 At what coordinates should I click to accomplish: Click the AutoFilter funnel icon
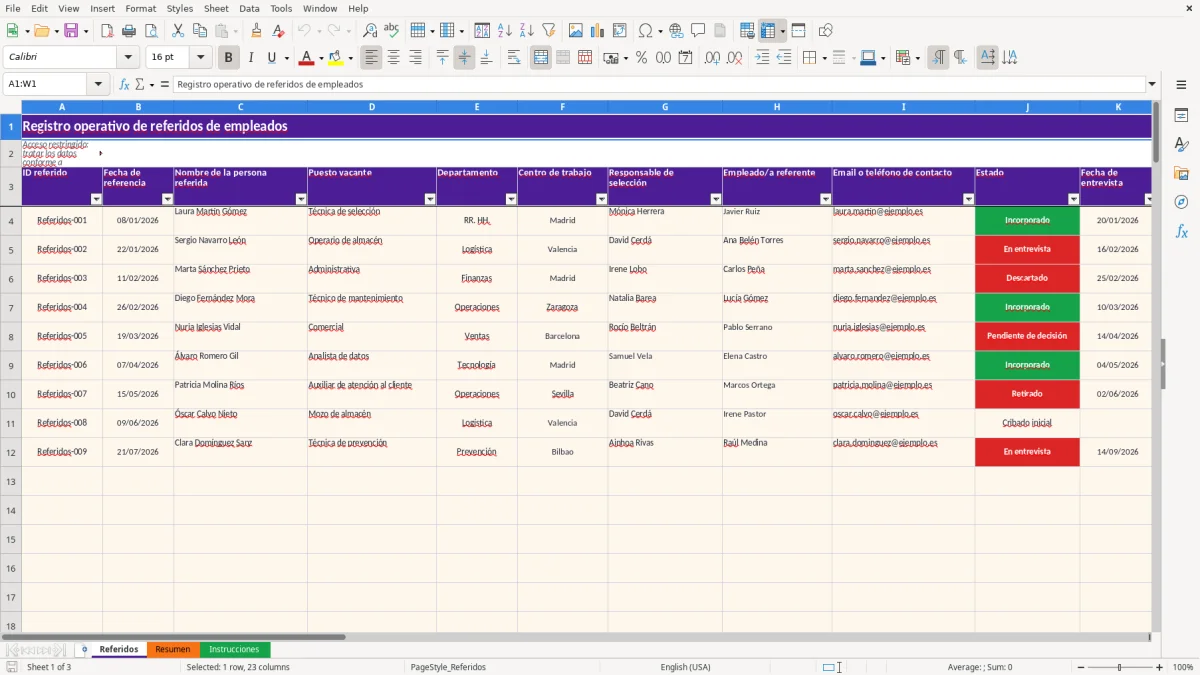point(548,31)
